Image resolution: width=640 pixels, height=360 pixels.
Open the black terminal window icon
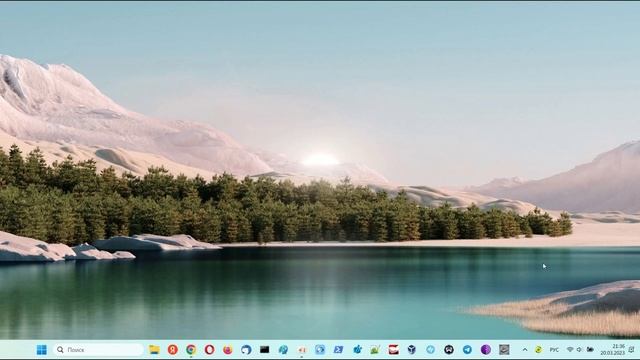(264, 350)
